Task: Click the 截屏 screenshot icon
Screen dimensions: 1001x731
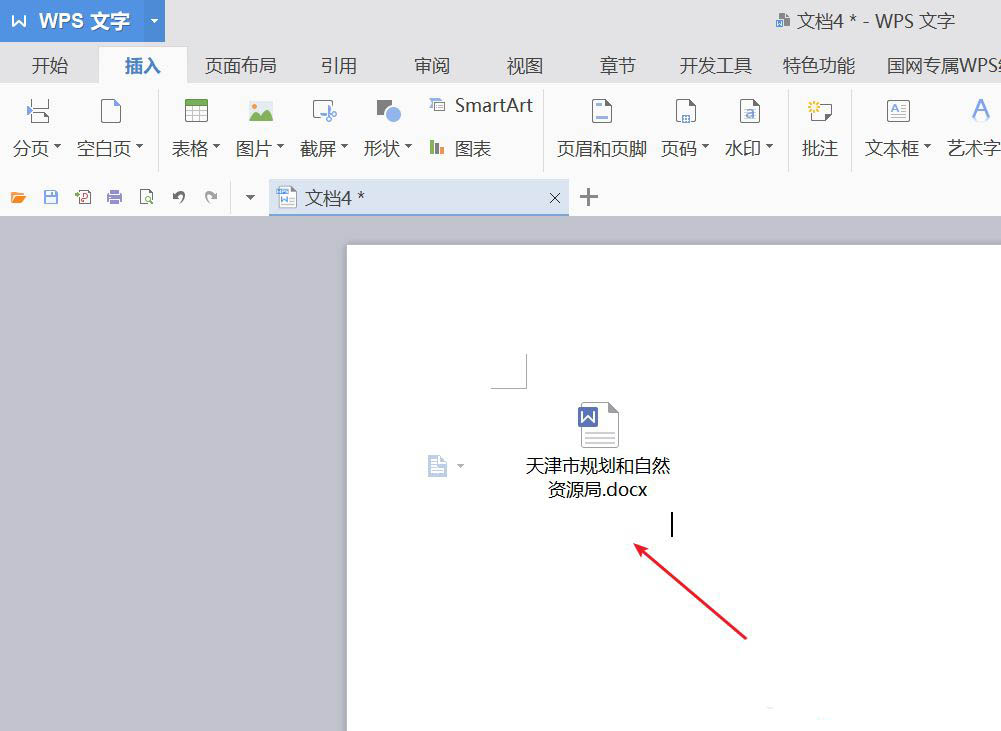Action: [324, 111]
